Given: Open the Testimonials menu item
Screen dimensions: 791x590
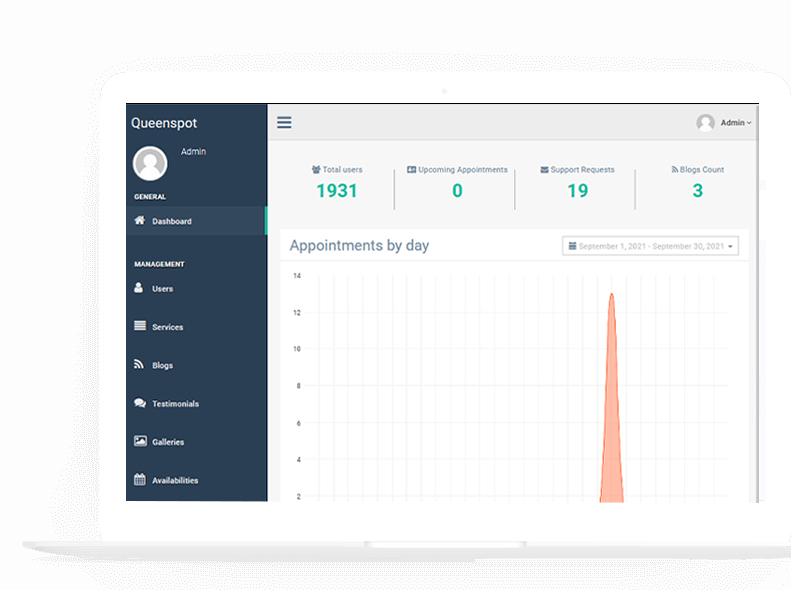Looking at the screenshot, I should pyautogui.click(x=175, y=404).
